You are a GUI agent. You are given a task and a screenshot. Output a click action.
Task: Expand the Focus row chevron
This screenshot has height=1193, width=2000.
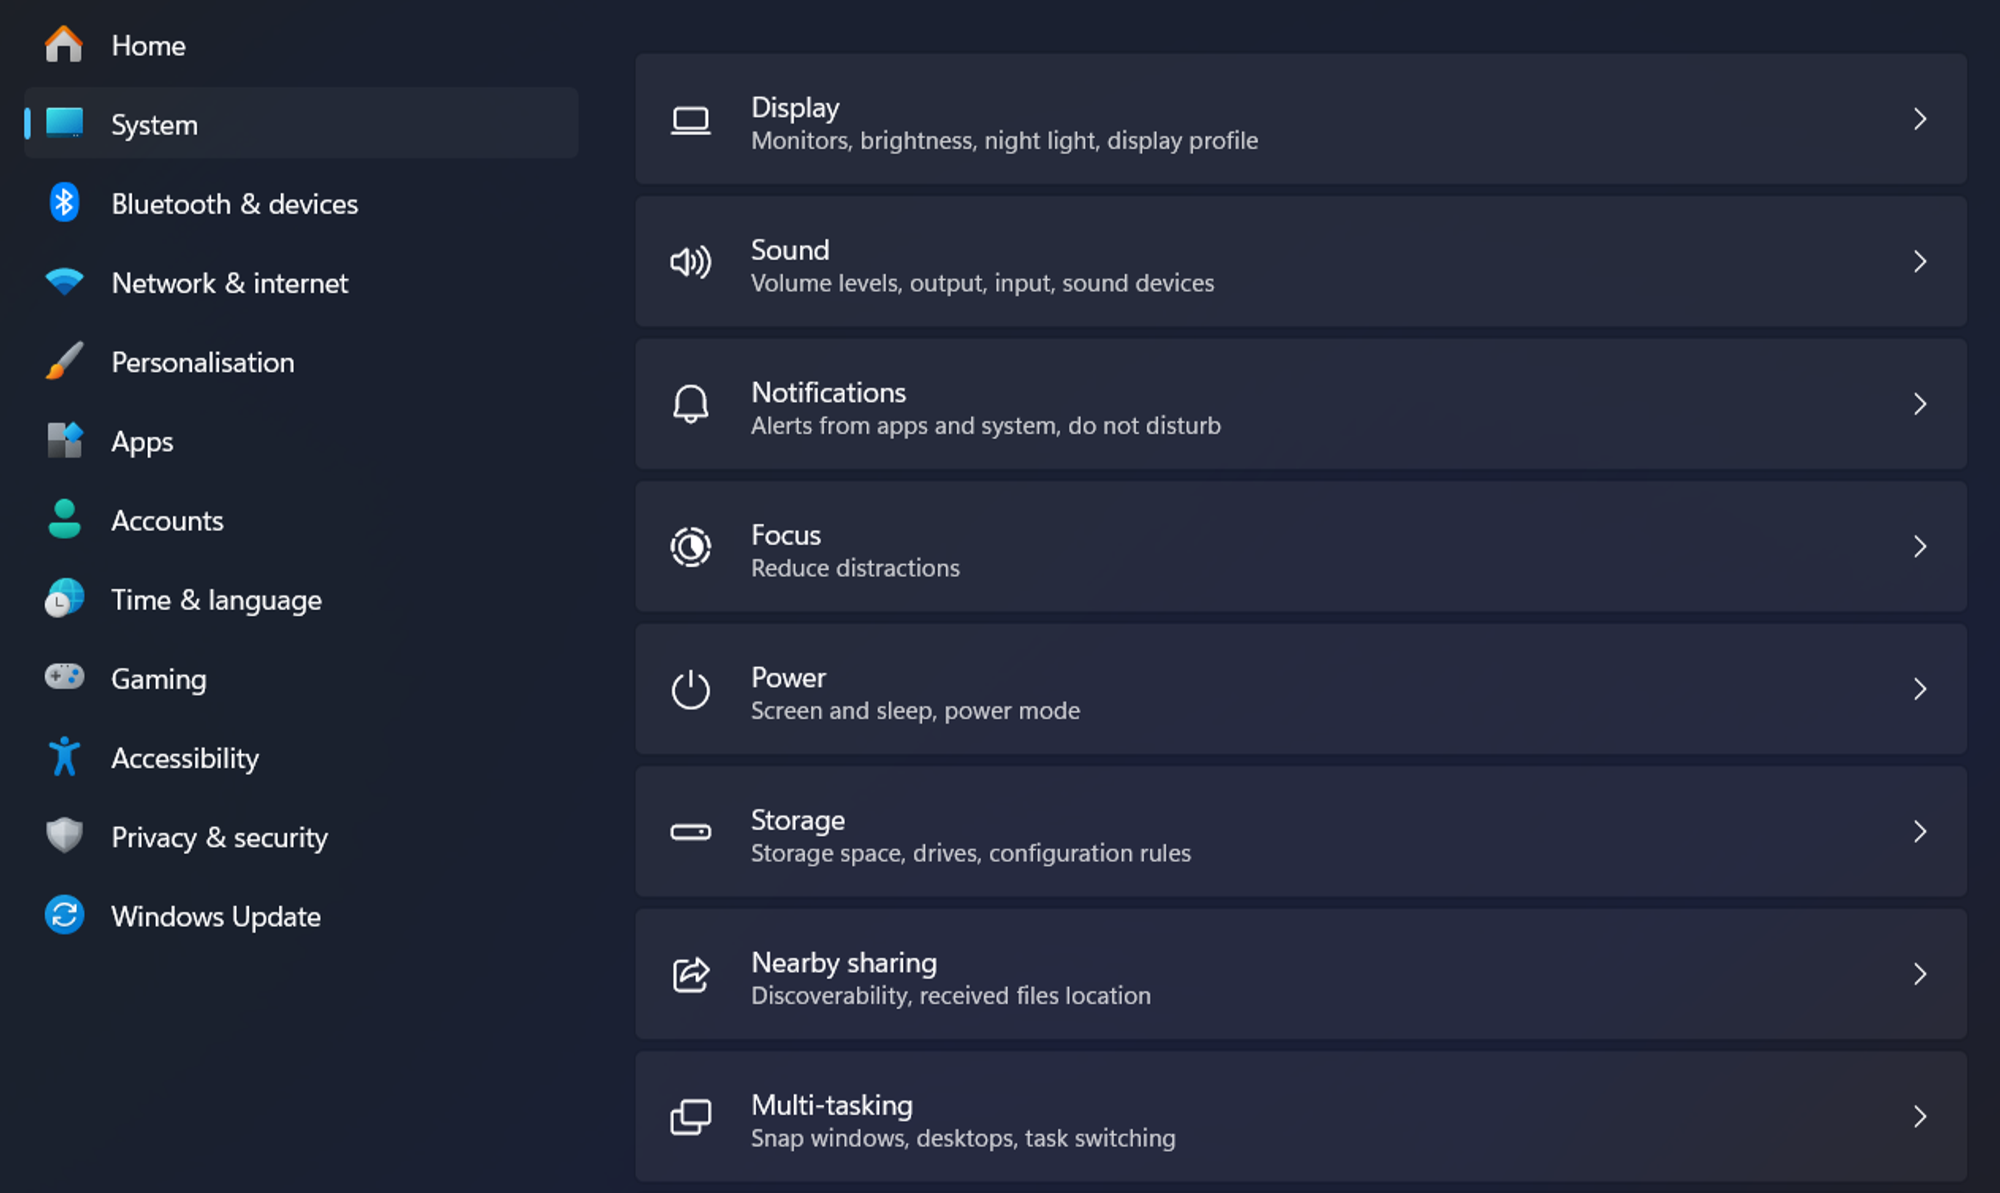pos(1920,546)
